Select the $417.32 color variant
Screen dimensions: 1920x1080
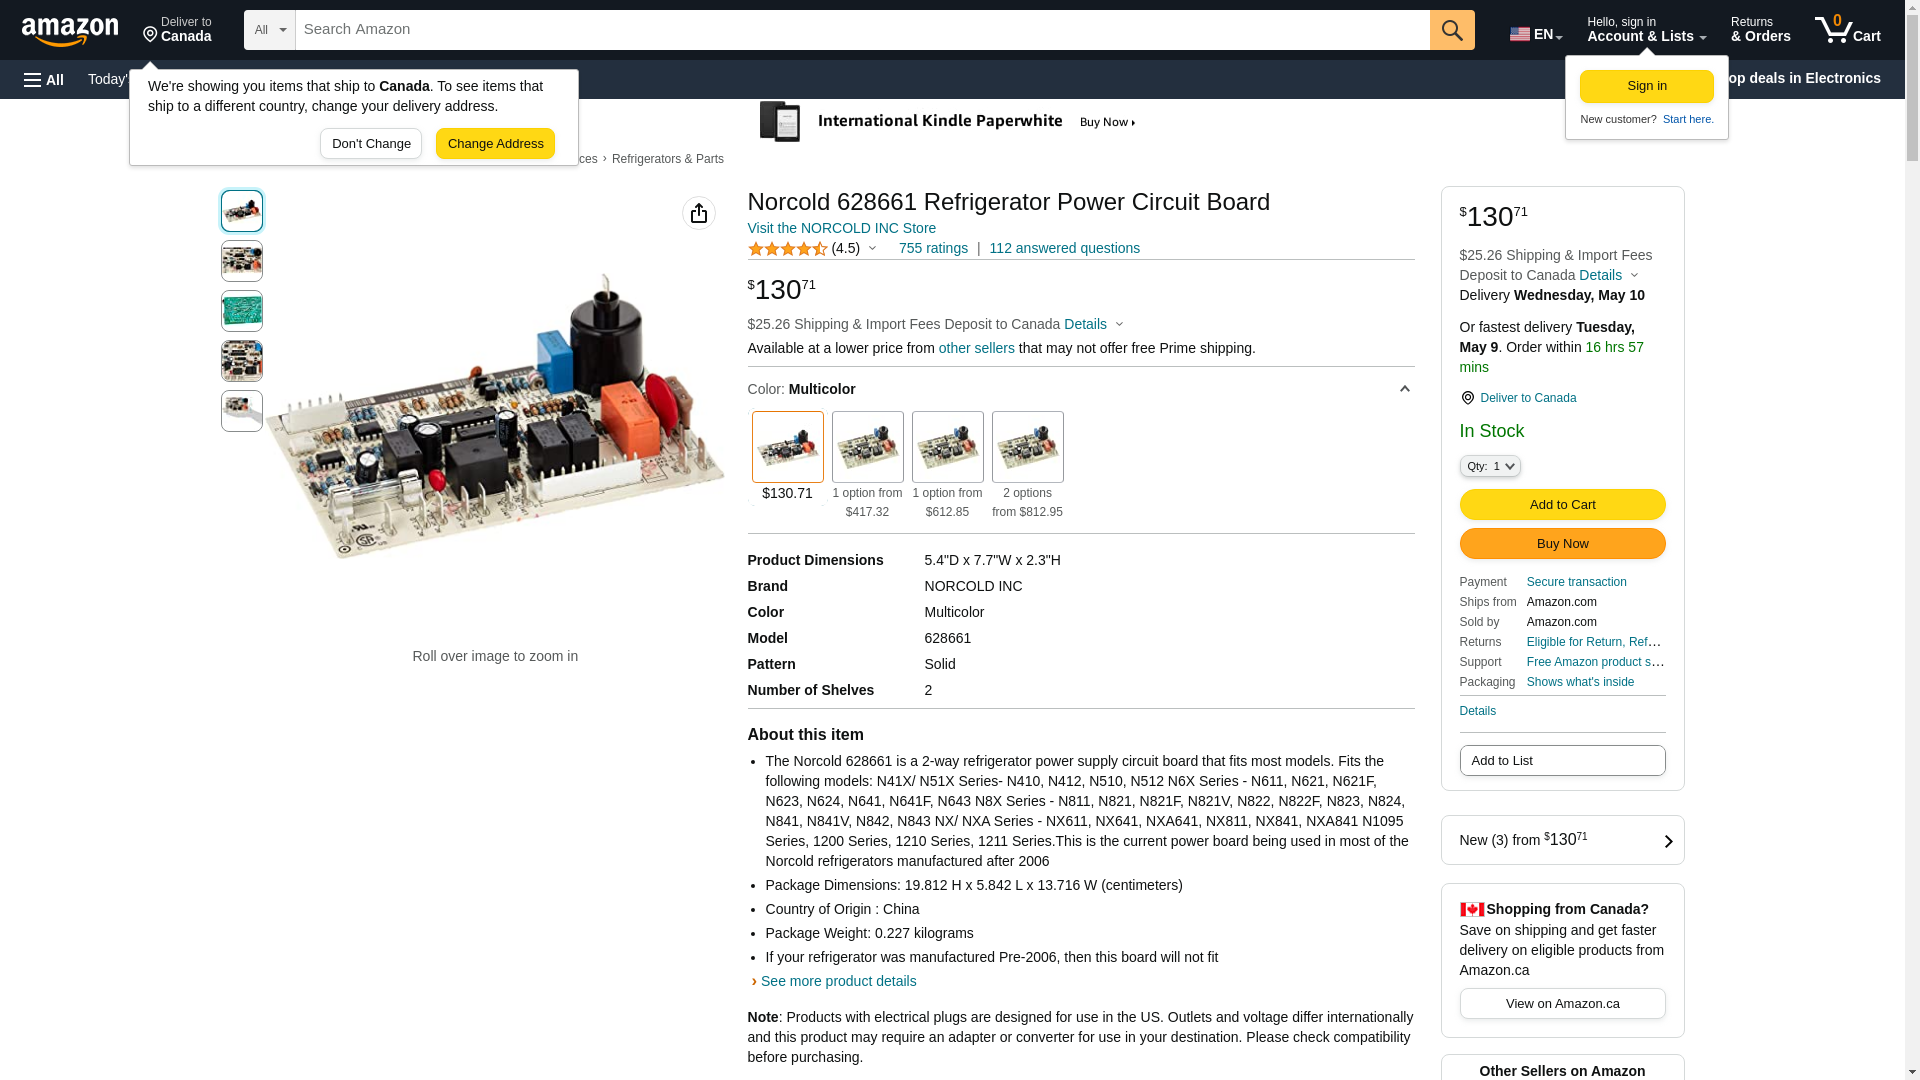click(867, 447)
